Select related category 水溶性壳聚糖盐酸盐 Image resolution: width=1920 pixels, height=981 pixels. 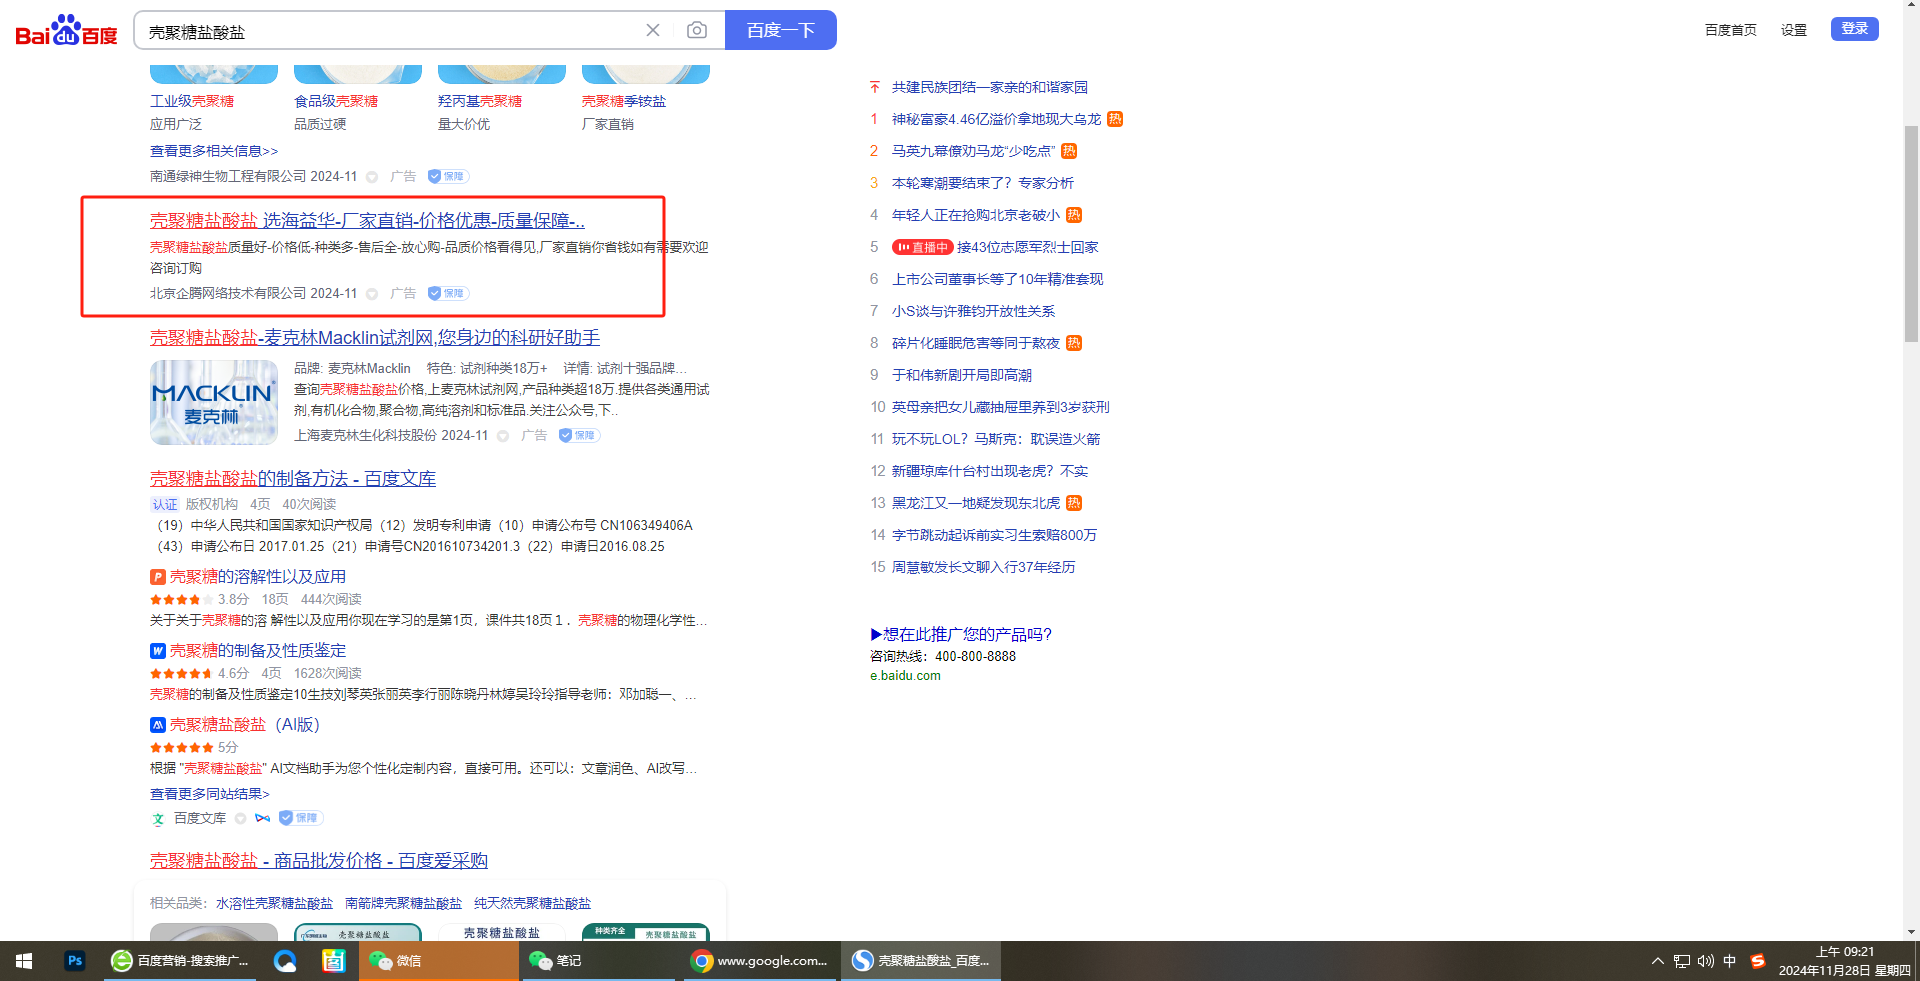point(274,903)
